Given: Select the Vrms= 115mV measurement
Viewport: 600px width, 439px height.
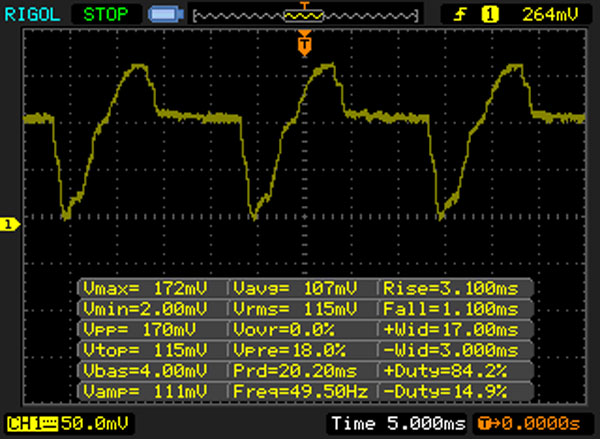Looking at the screenshot, I should [303, 309].
